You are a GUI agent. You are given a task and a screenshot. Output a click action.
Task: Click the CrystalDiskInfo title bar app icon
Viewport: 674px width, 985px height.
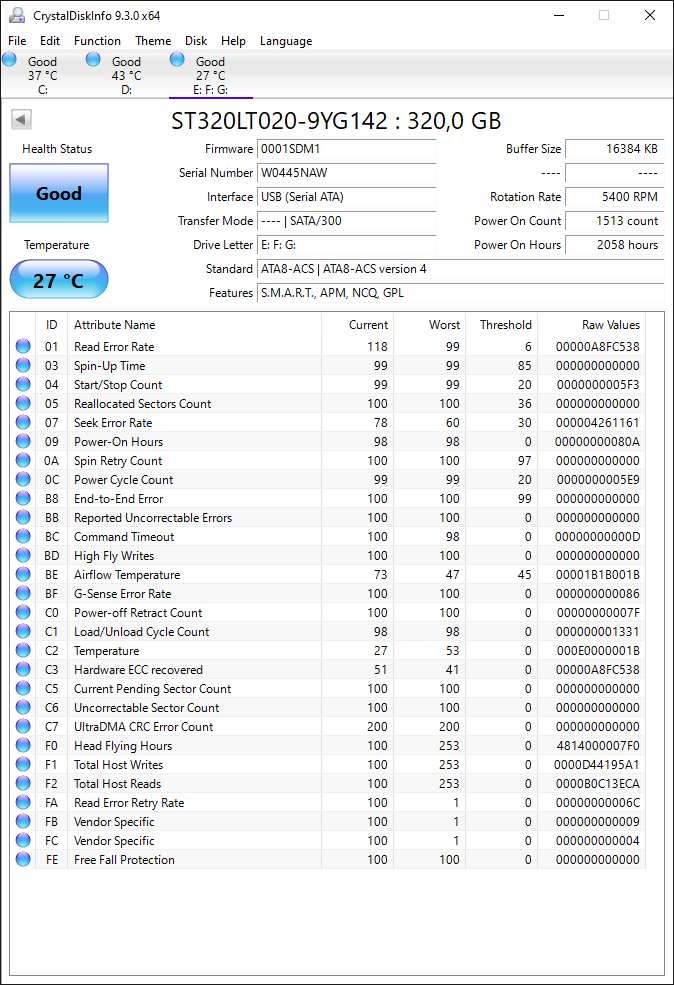click(x=17, y=15)
